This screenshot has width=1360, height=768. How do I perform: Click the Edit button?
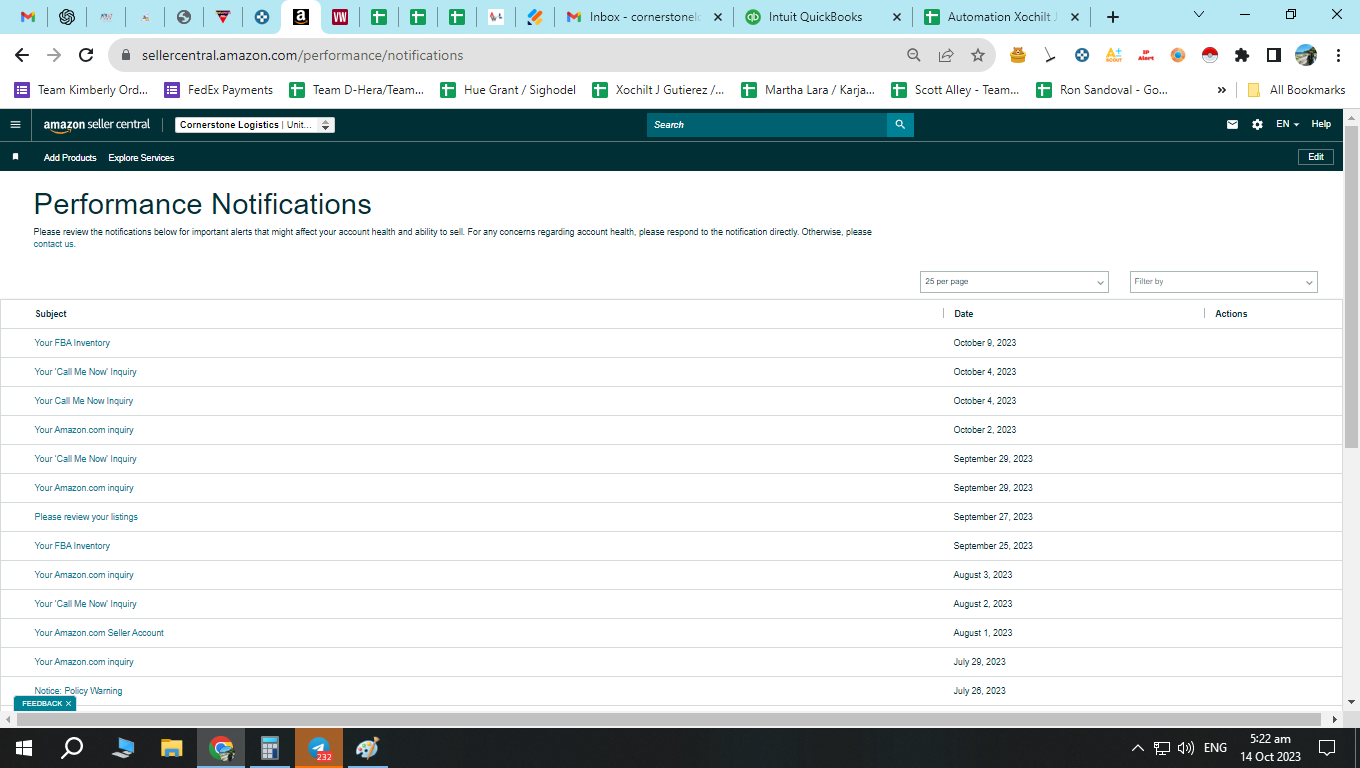click(x=1316, y=157)
